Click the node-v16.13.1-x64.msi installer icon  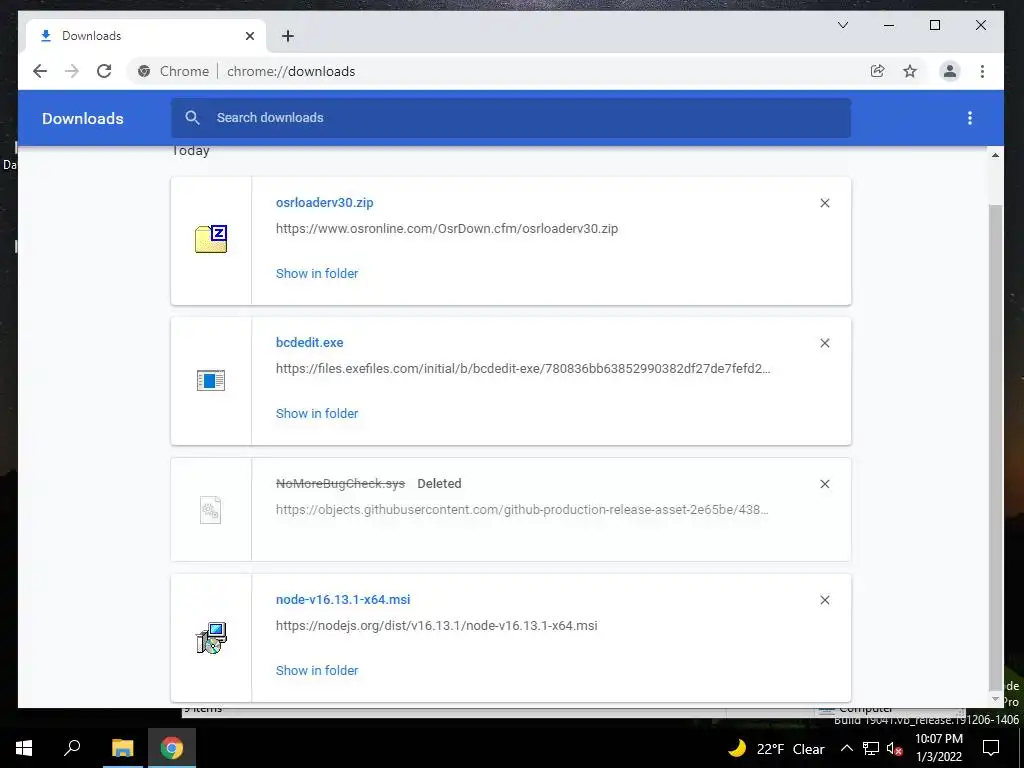(x=211, y=638)
